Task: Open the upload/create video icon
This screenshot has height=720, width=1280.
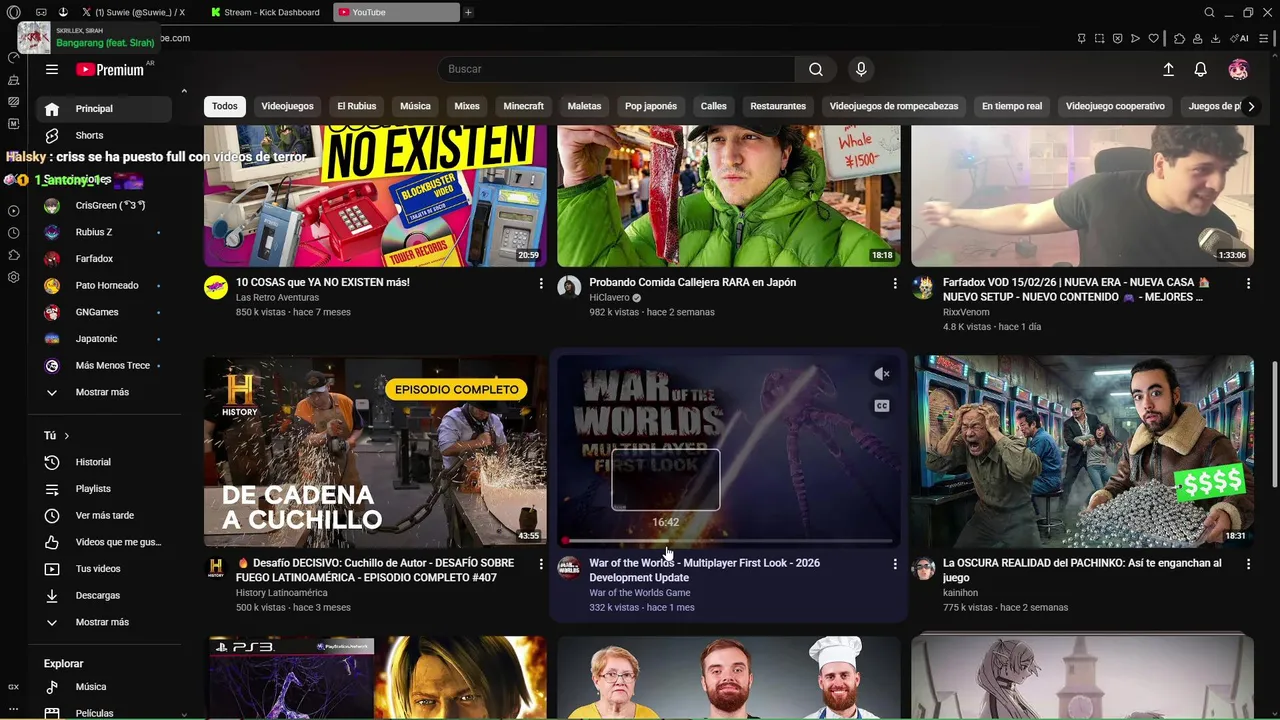Action: [x=1168, y=69]
